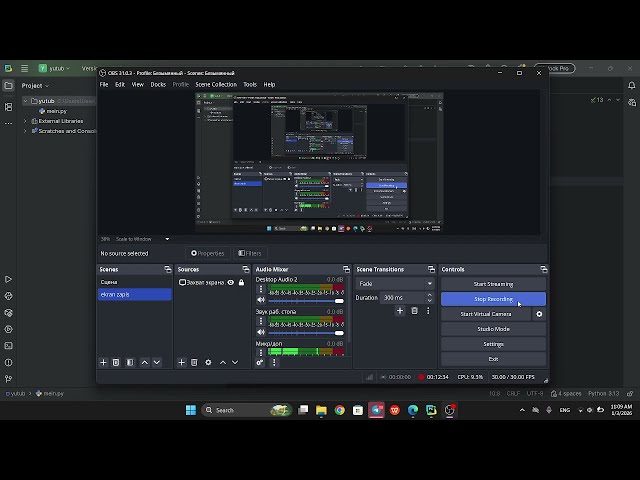Expand External Libraries tree node
The height and width of the screenshot is (480, 640).
pos(25,121)
